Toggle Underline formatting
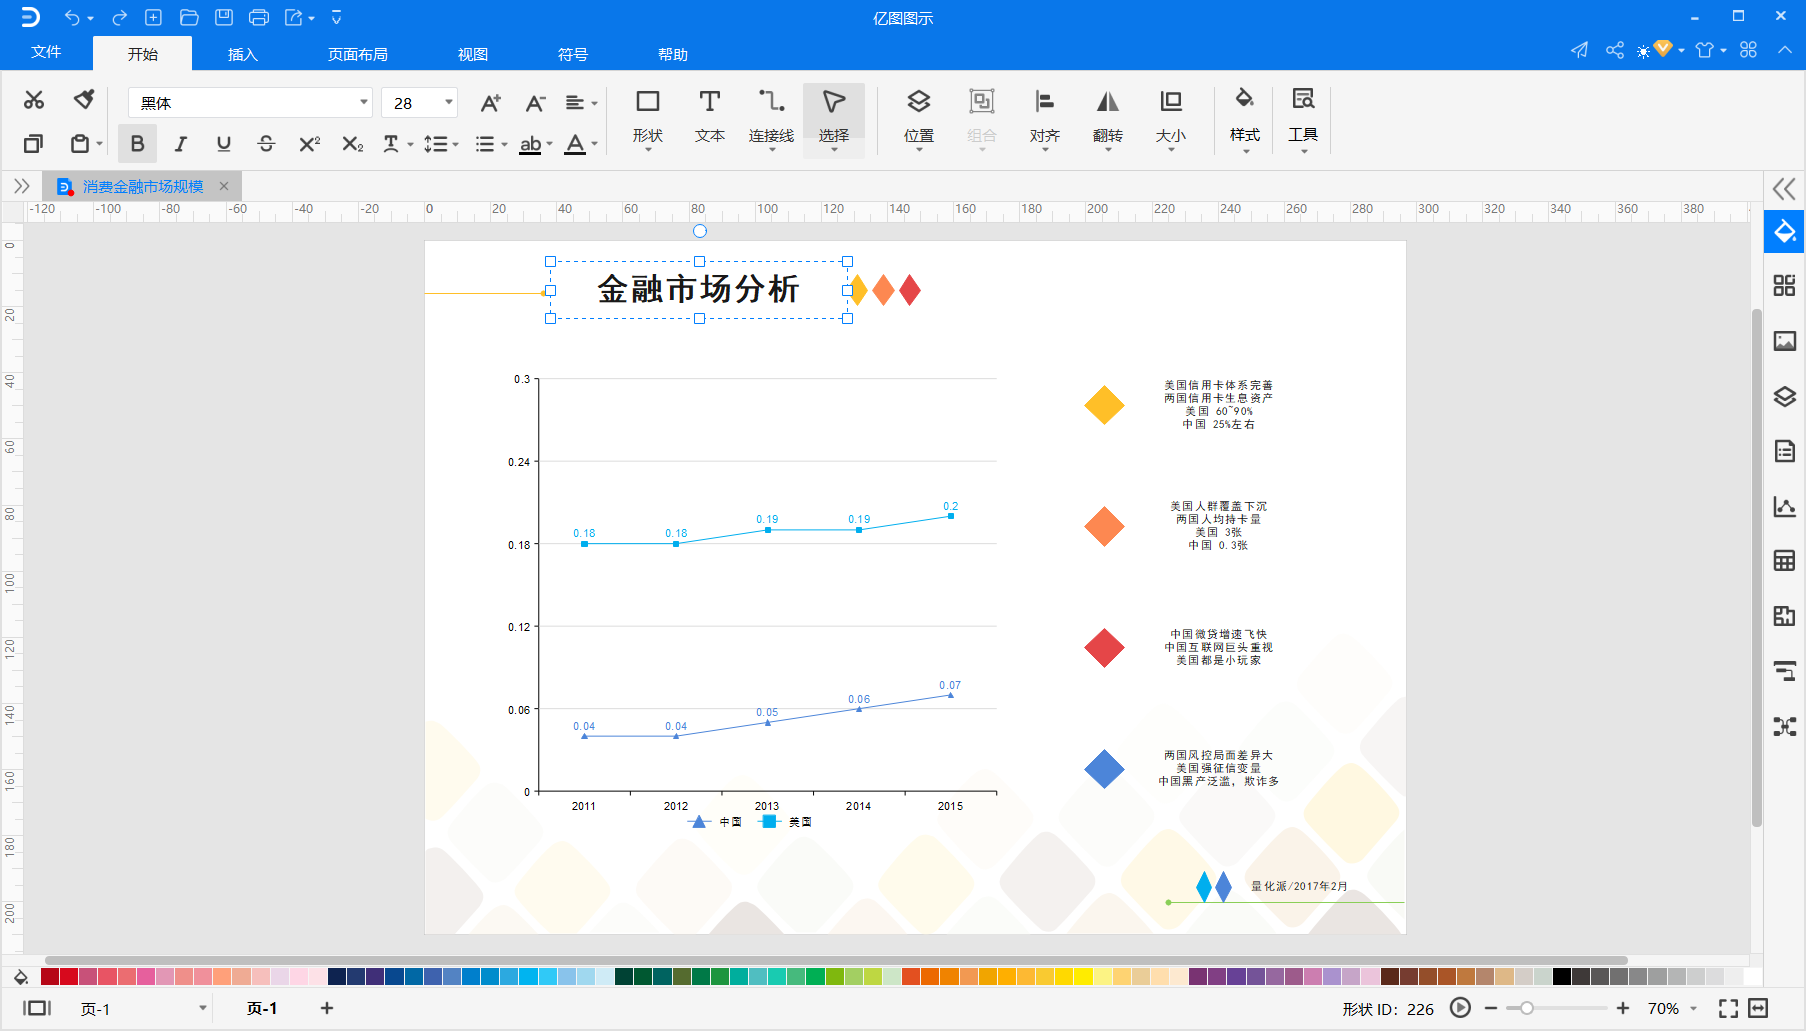The height and width of the screenshot is (1031, 1806). pyautogui.click(x=224, y=144)
